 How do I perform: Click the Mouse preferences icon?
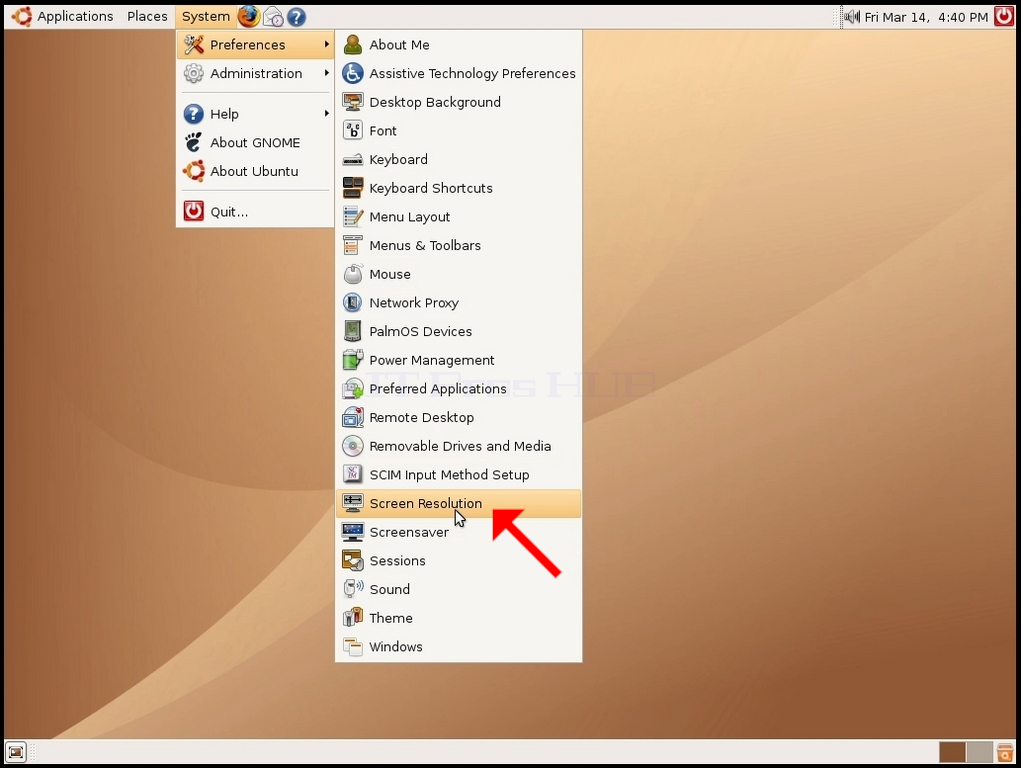tap(353, 274)
